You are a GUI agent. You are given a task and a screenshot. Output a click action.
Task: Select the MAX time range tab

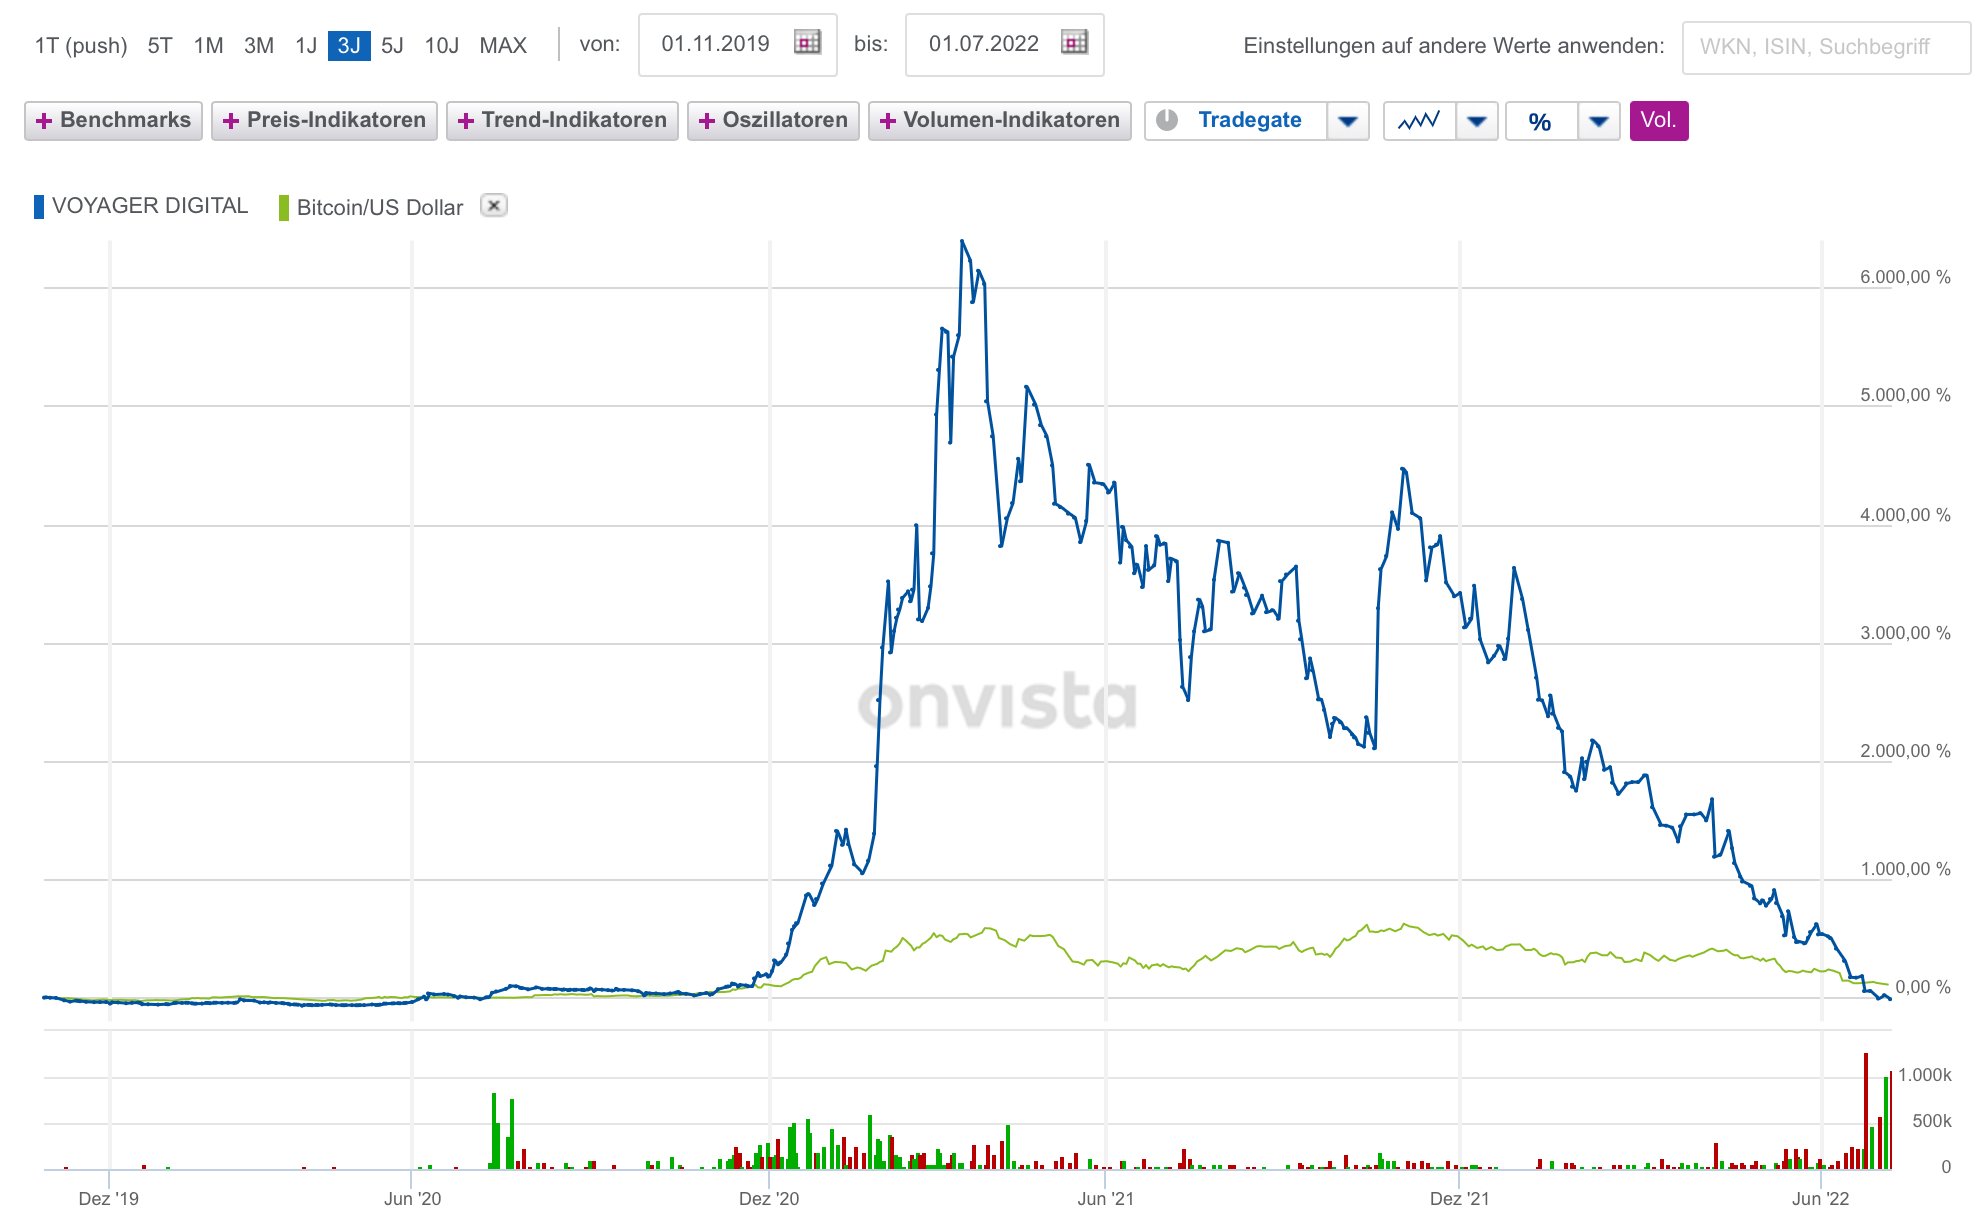coord(503,46)
